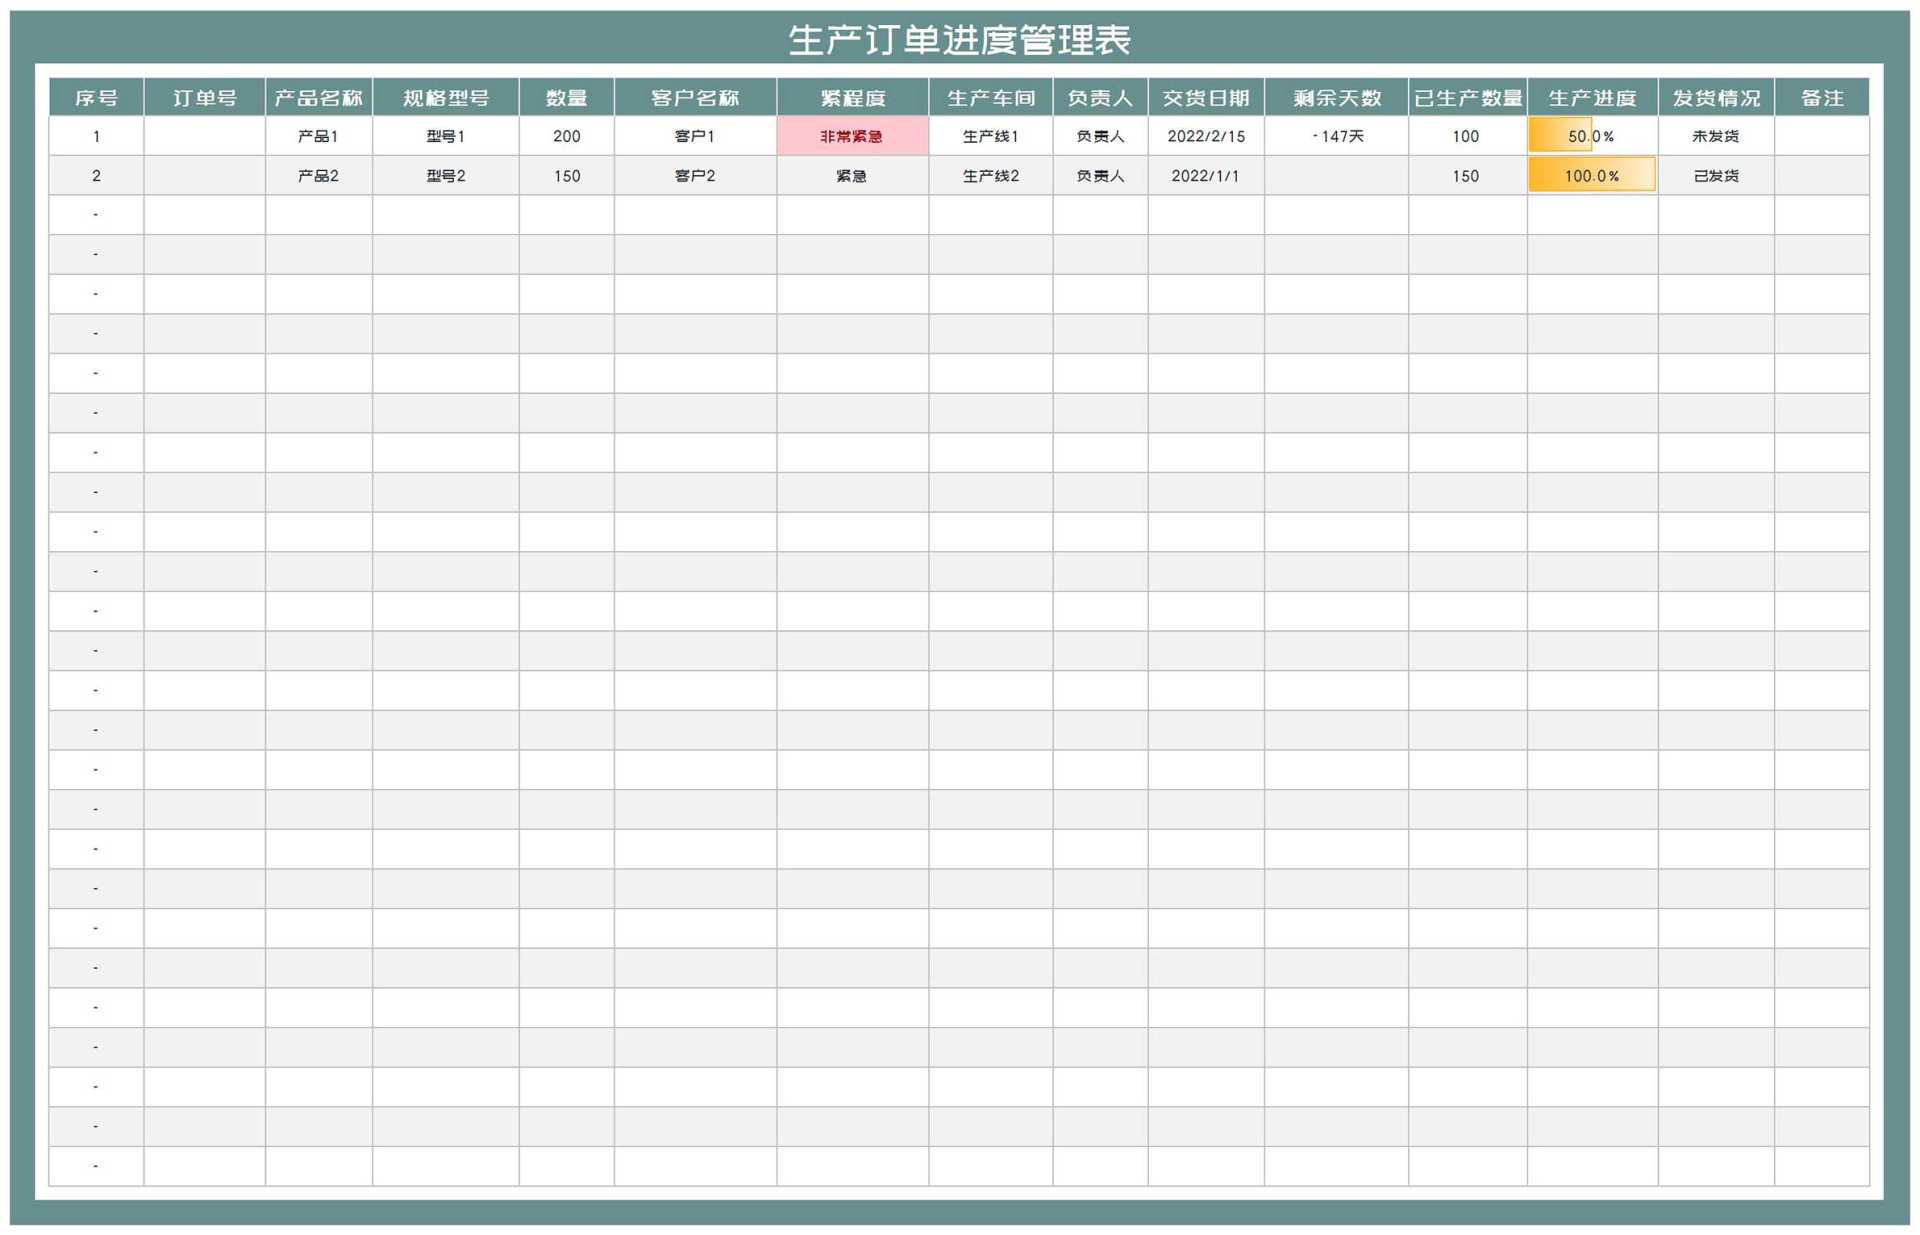Click the empty 备注 cell for 产品2
The image size is (1920, 1235).
[x=1822, y=175]
